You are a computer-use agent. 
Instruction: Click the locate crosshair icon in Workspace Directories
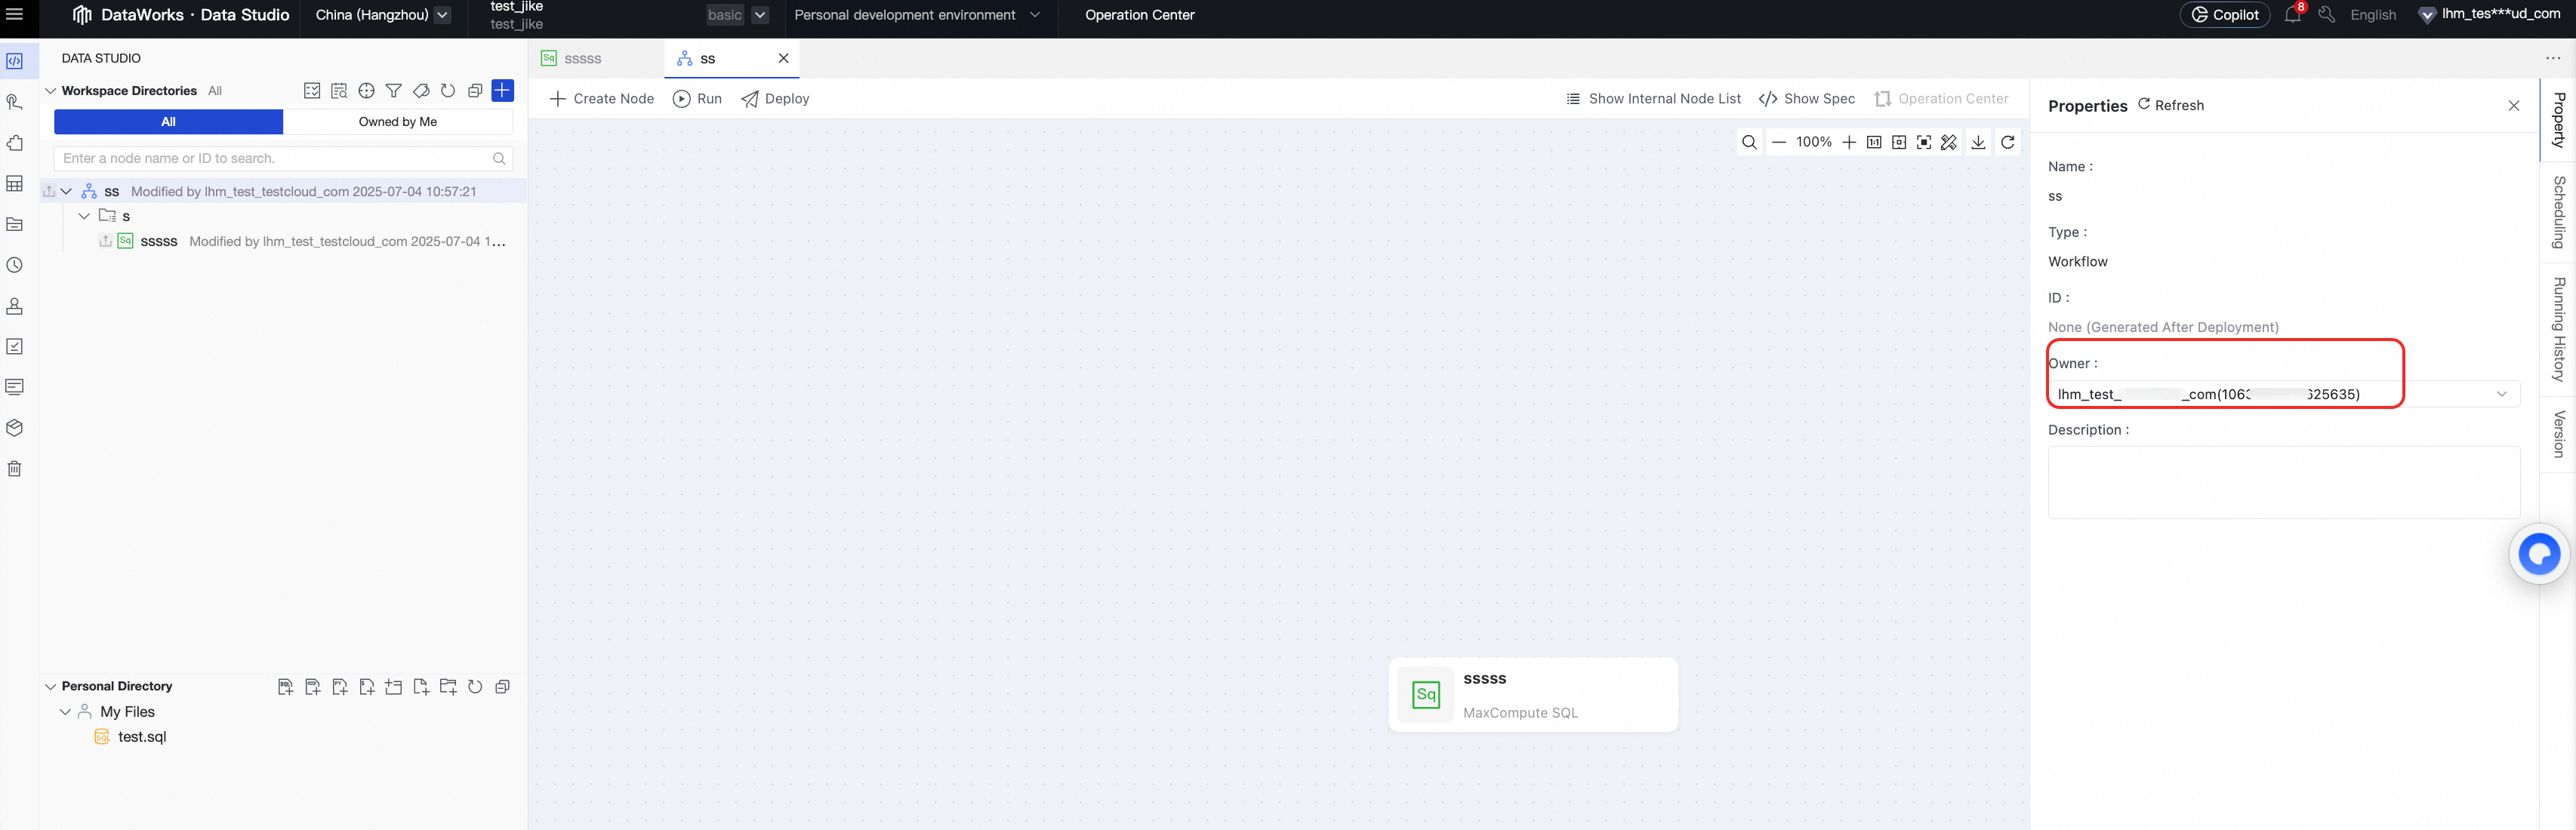[x=367, y=91]
